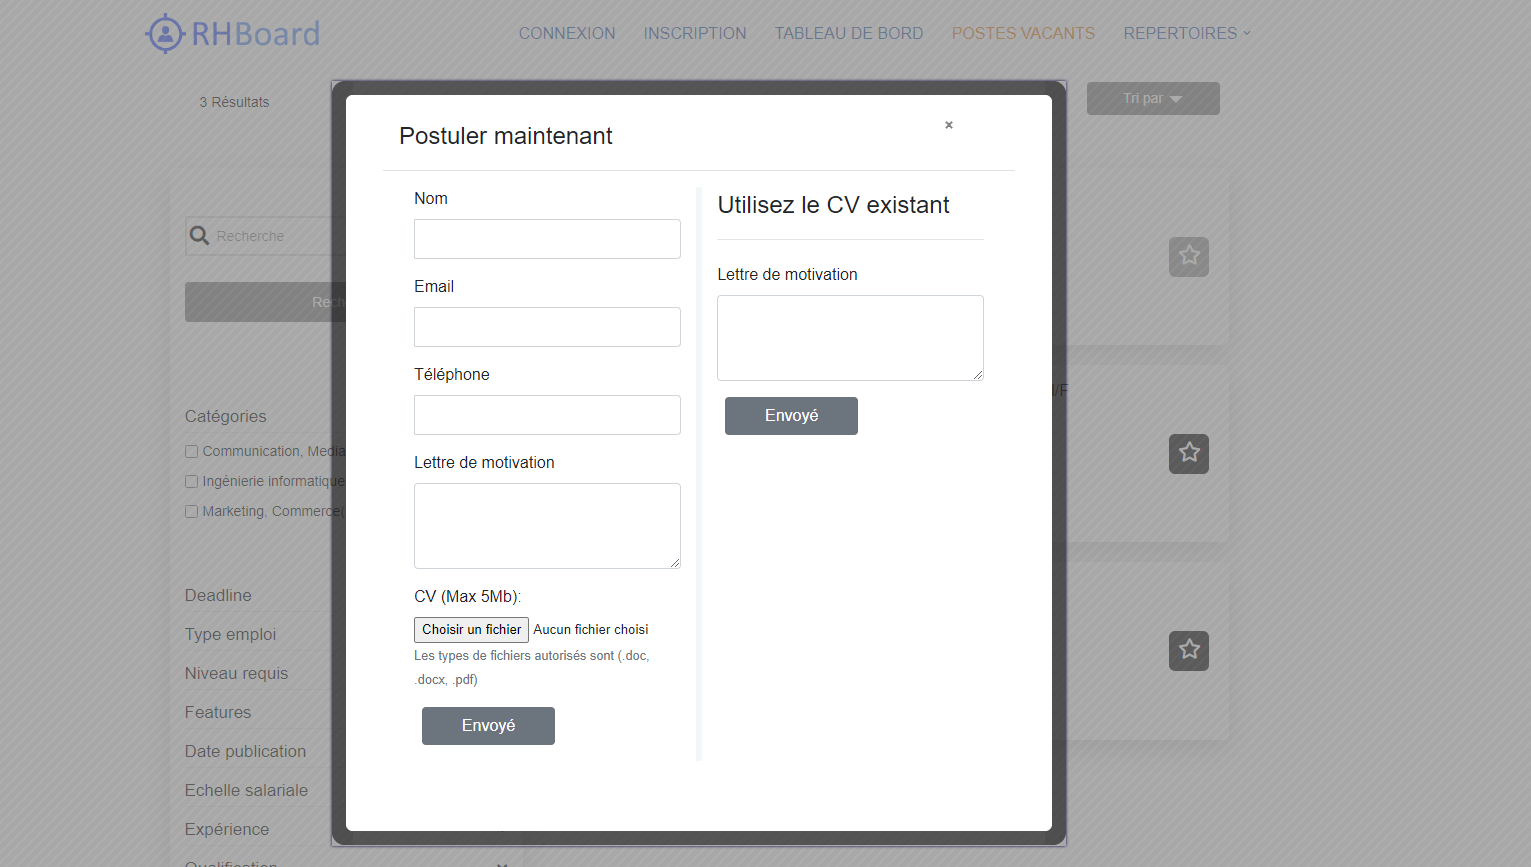Click the RHBoard logo icon
The height and width of the screenshot is (867, 1531).
pyautogui.click(x=165, y=34)
